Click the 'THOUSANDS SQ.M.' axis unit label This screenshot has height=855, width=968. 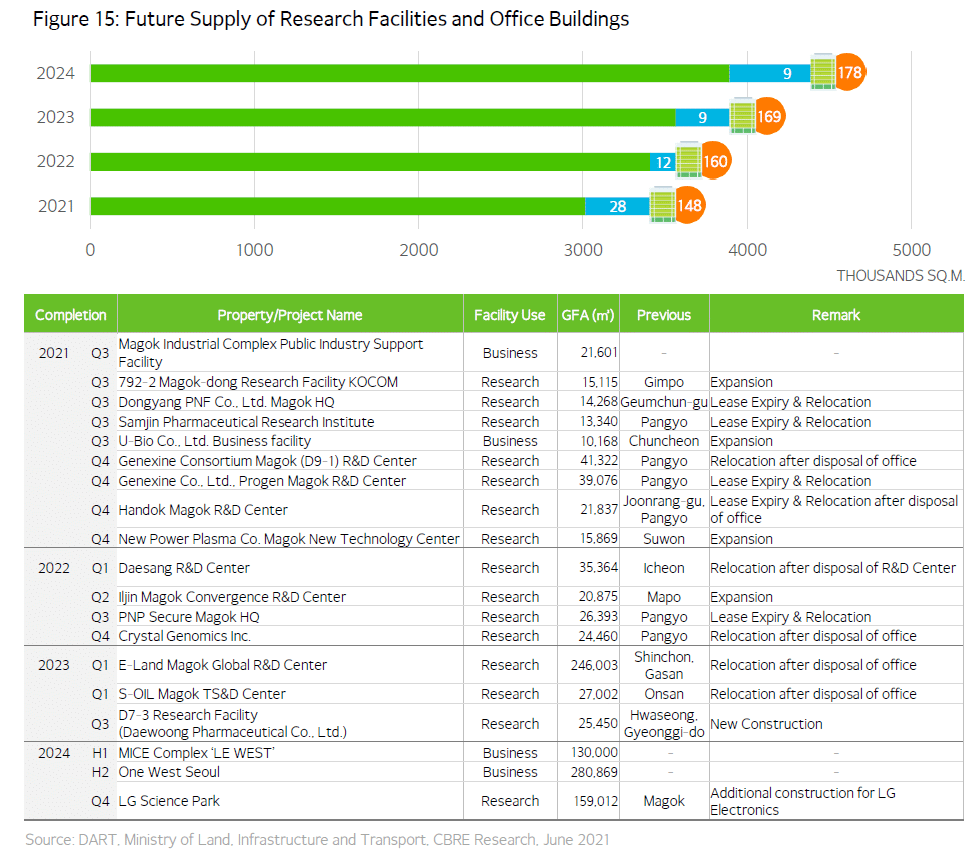900,275
